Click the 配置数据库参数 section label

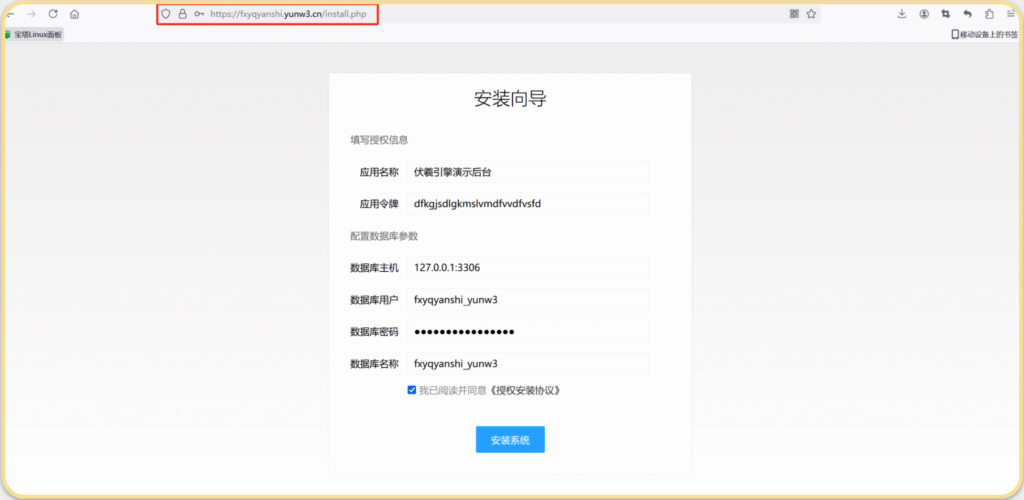pos(384,236)
